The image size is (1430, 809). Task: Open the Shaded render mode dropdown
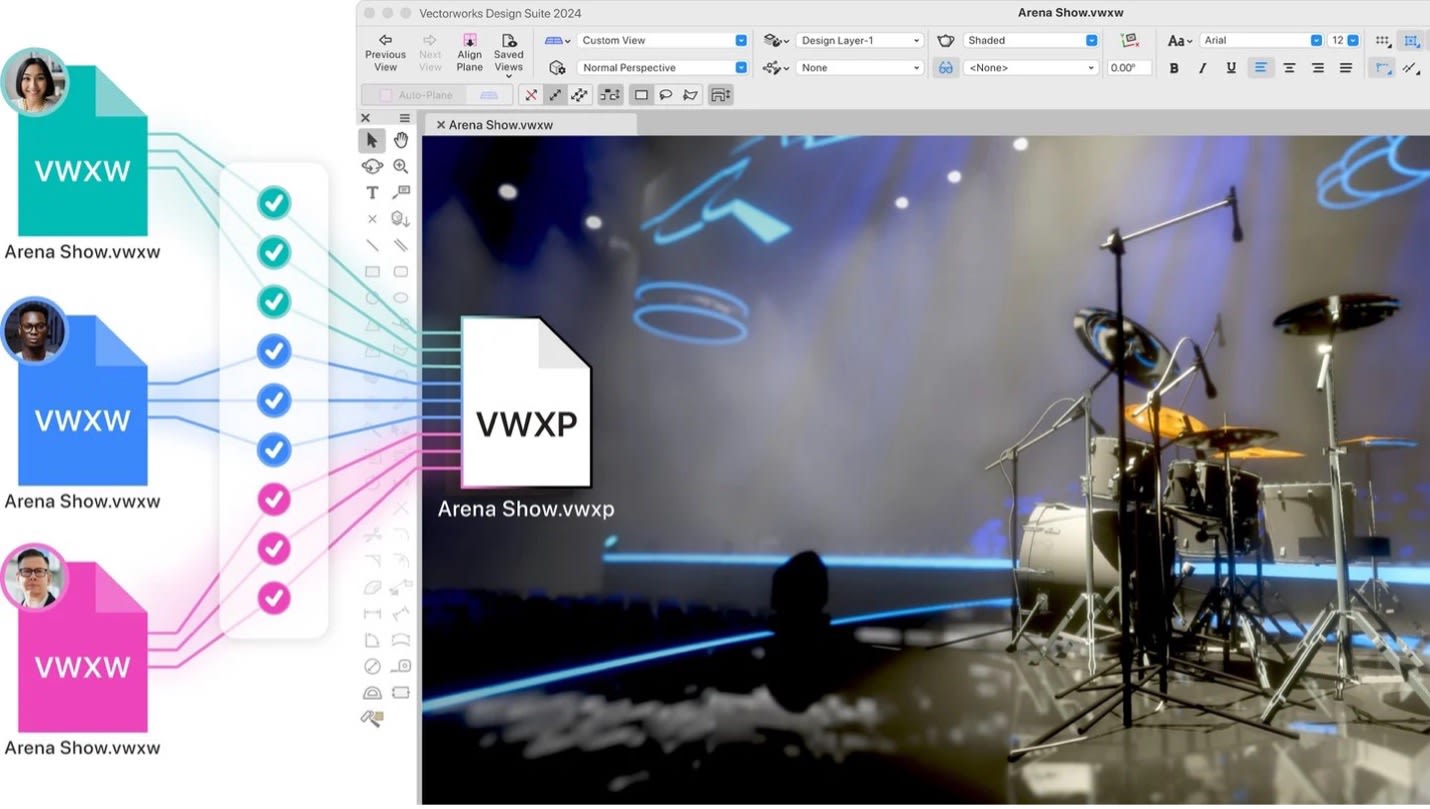[1031, 40]
